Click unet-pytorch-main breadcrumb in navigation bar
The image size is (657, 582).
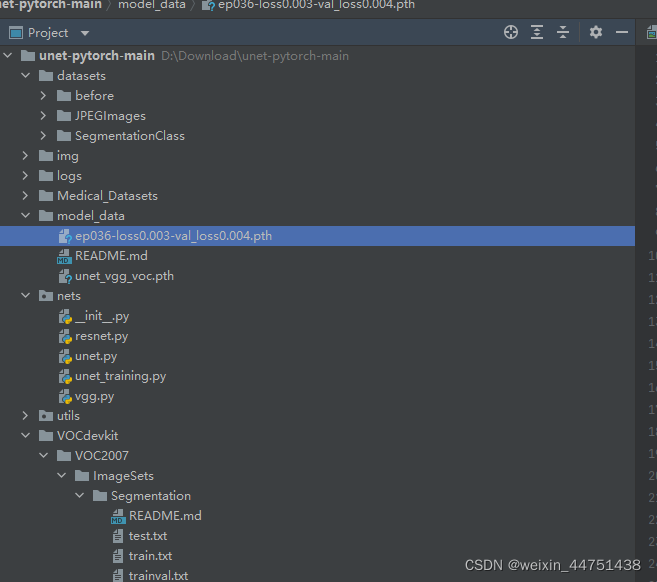pyautogui.click(x=51, y=5)
